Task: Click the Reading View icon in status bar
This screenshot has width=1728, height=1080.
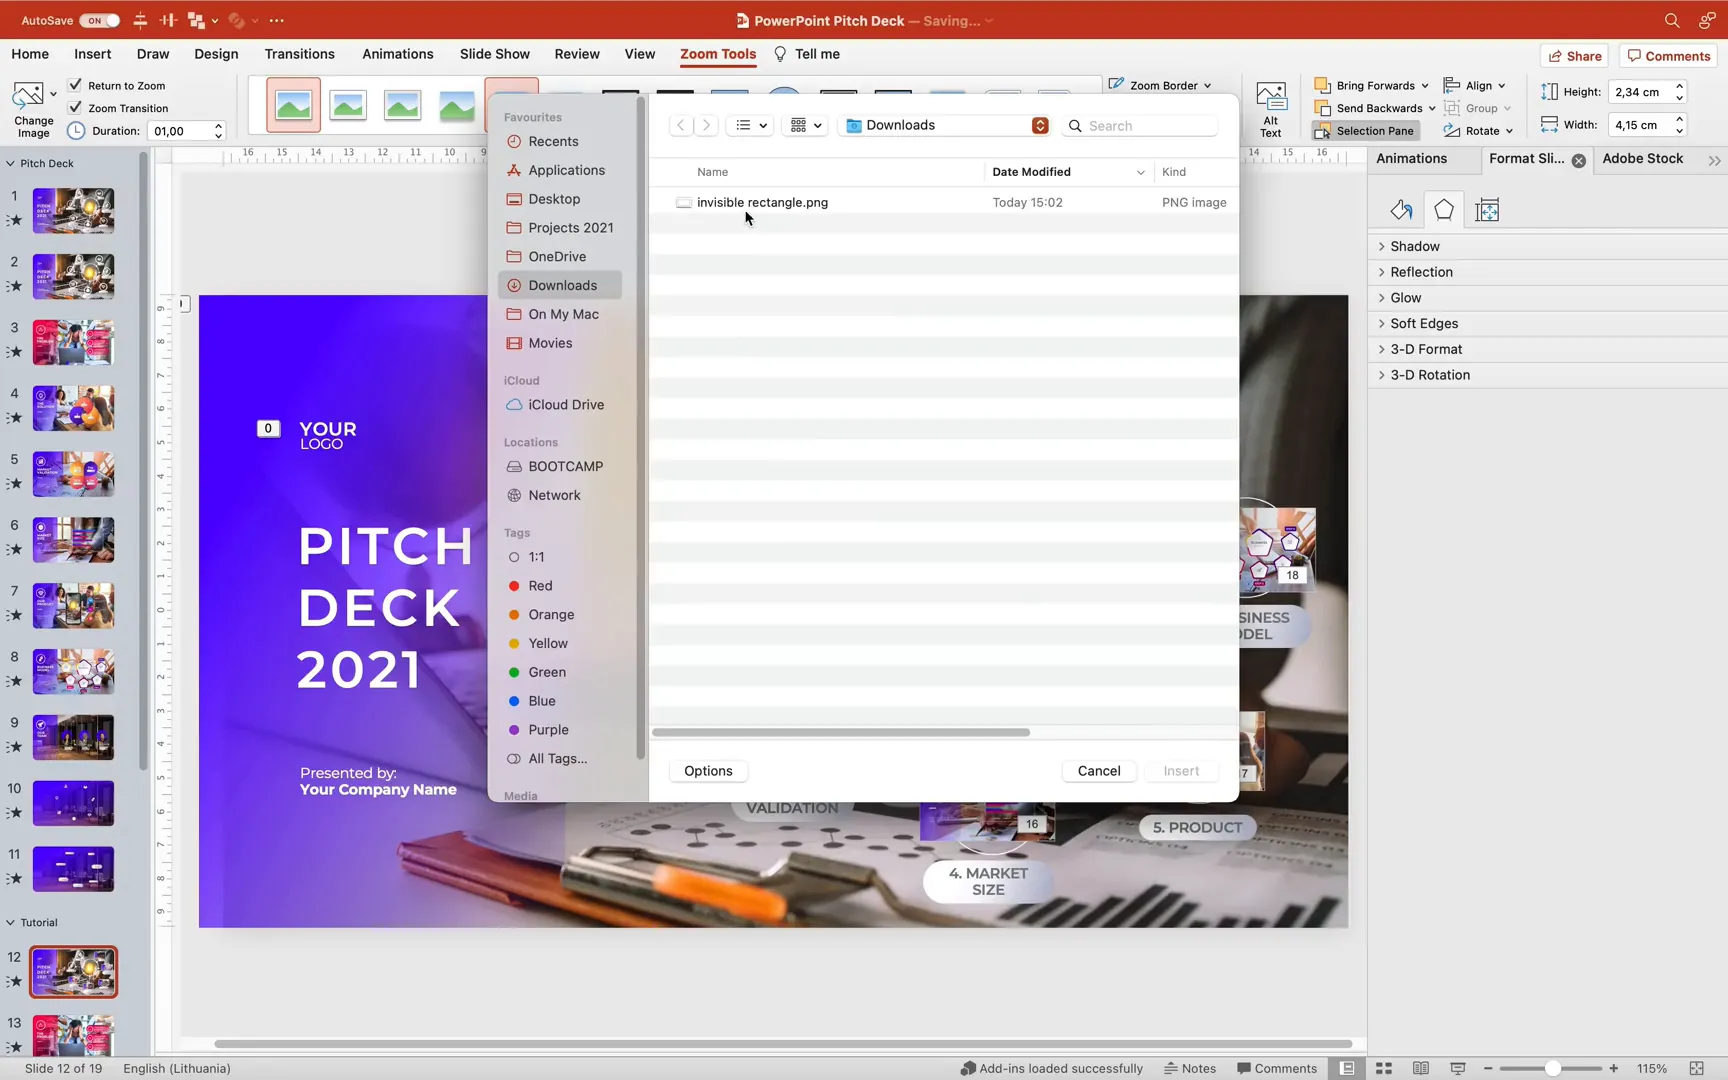Action: tap(1420, 1068)
